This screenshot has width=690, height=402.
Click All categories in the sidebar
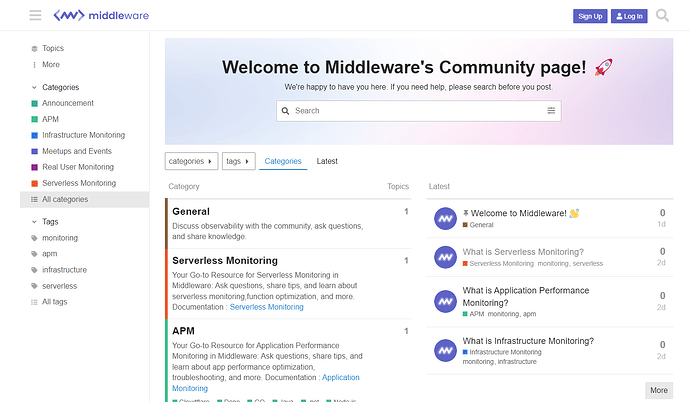[84, 199]
